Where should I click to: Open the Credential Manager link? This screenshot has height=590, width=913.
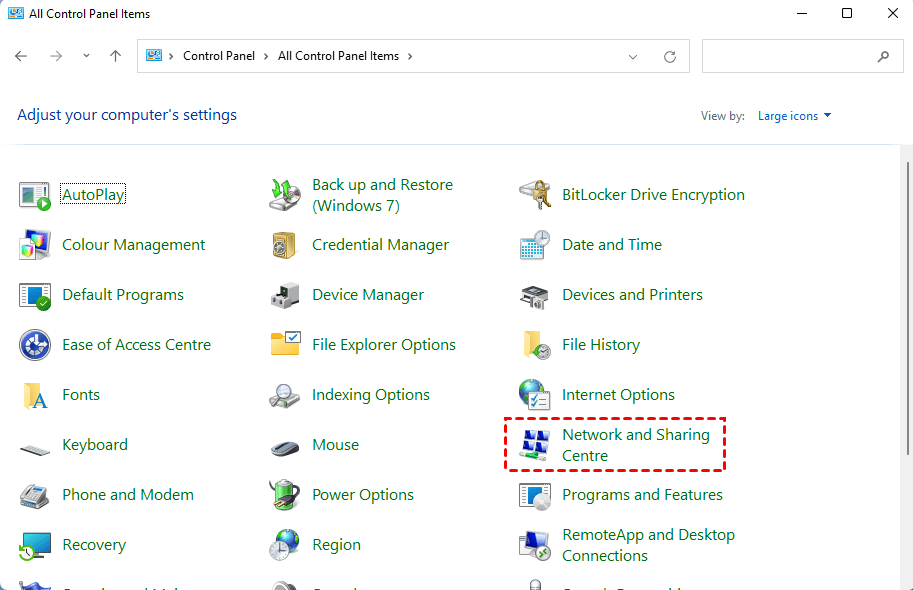[x=380, y=245]
